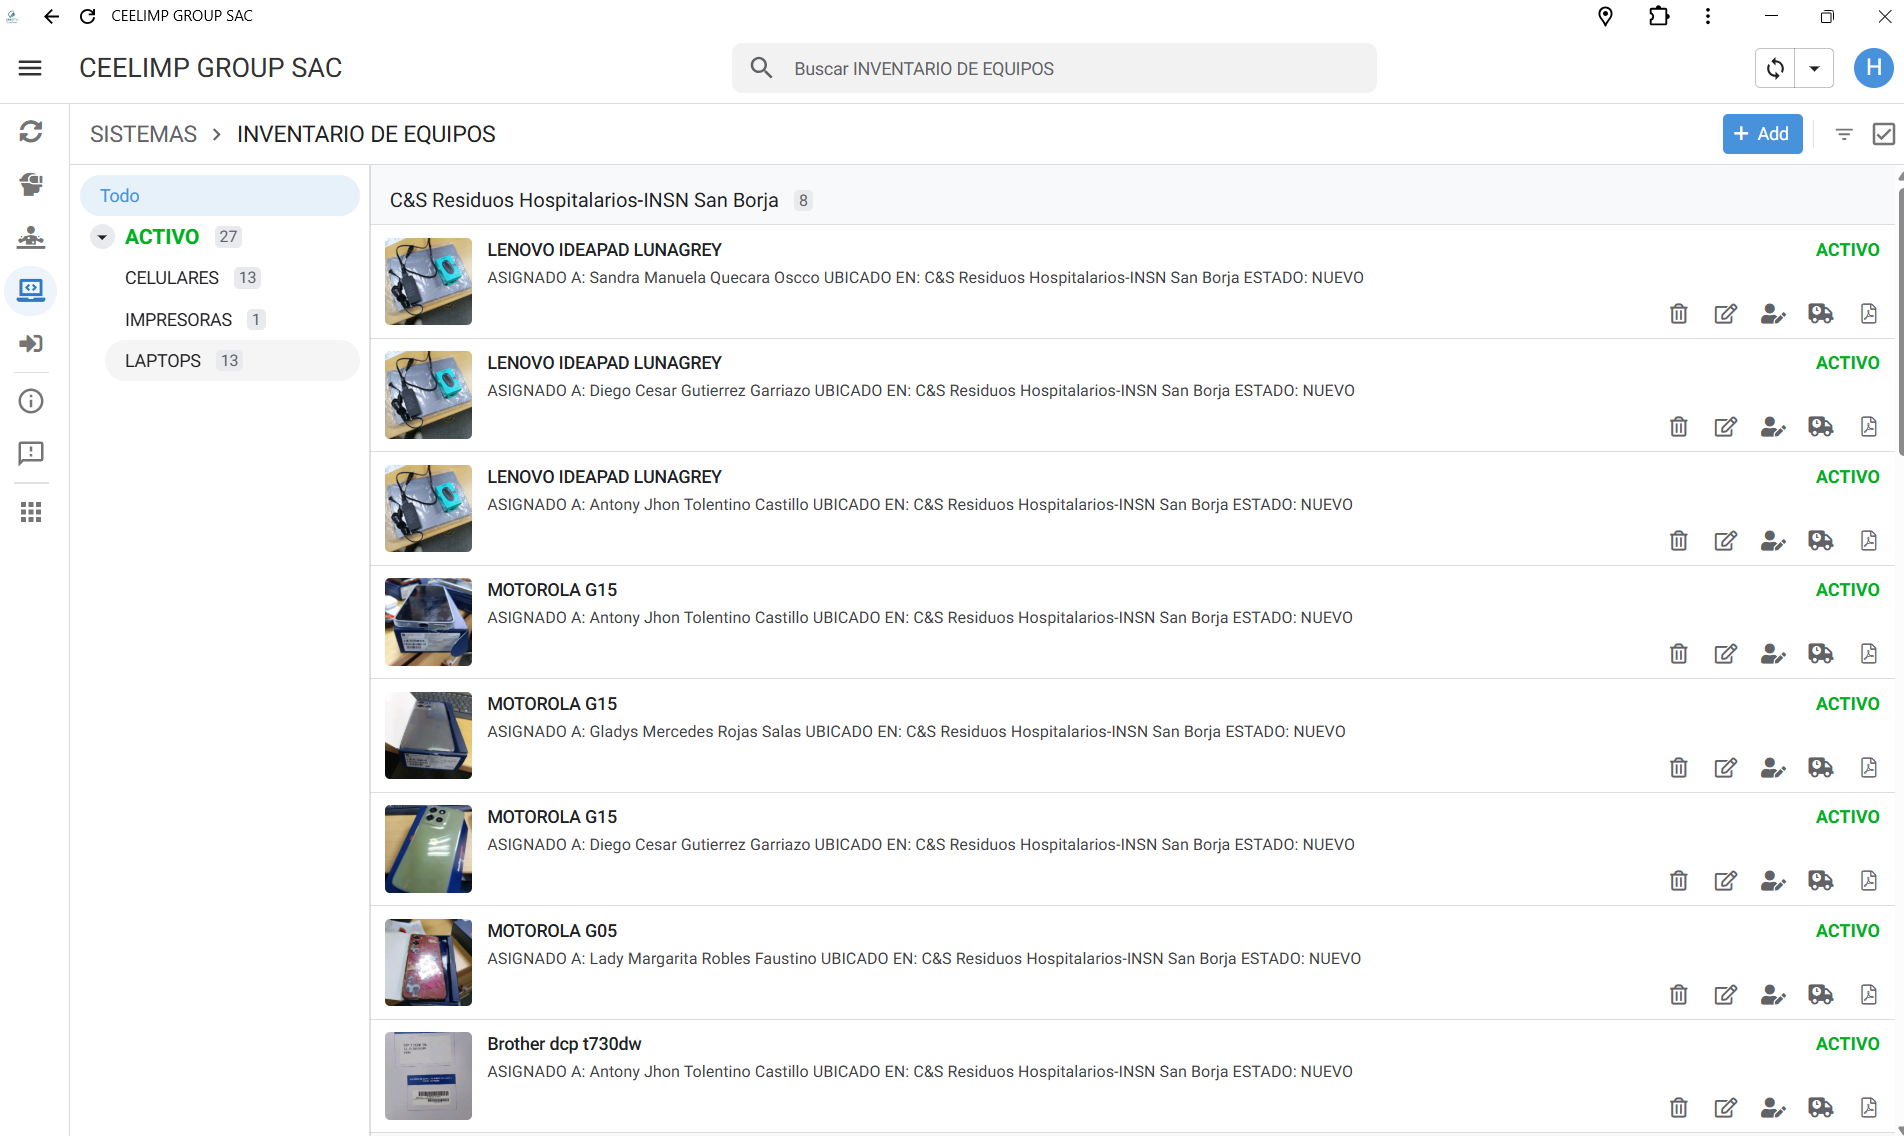1904x1136 pixels.
Task: Select the Todo filter
Action: pos(220,196)
